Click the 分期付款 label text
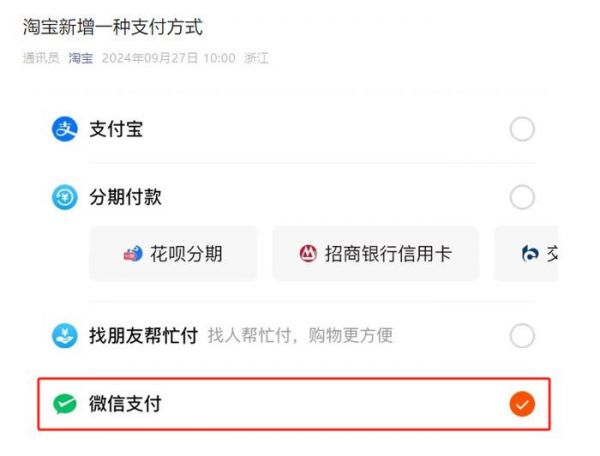Screen dimensions: 600x456 tap(125, 198)
